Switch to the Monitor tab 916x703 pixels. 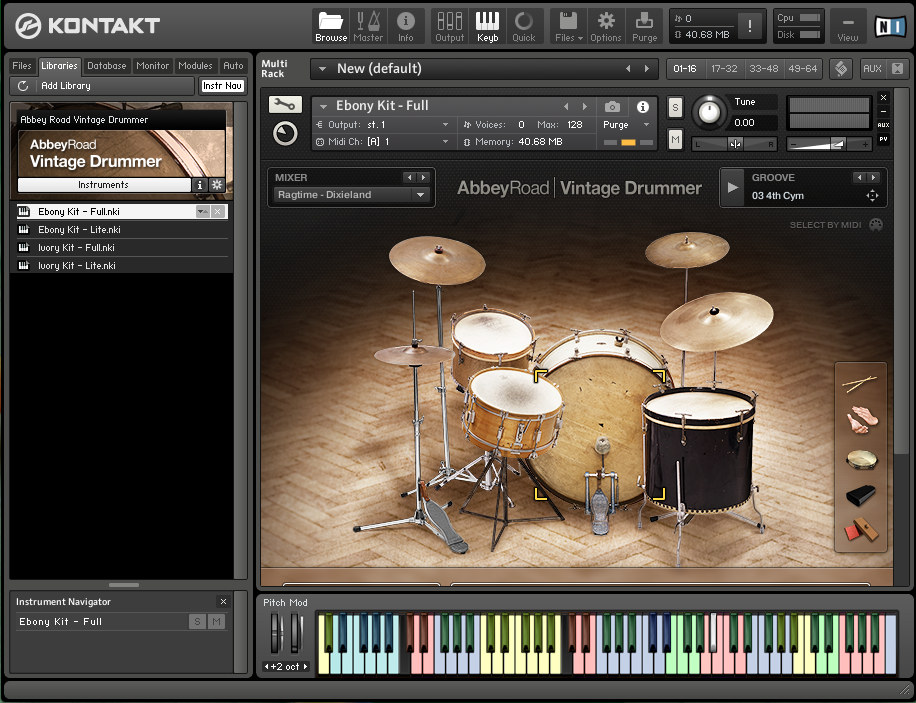point(152,66)
